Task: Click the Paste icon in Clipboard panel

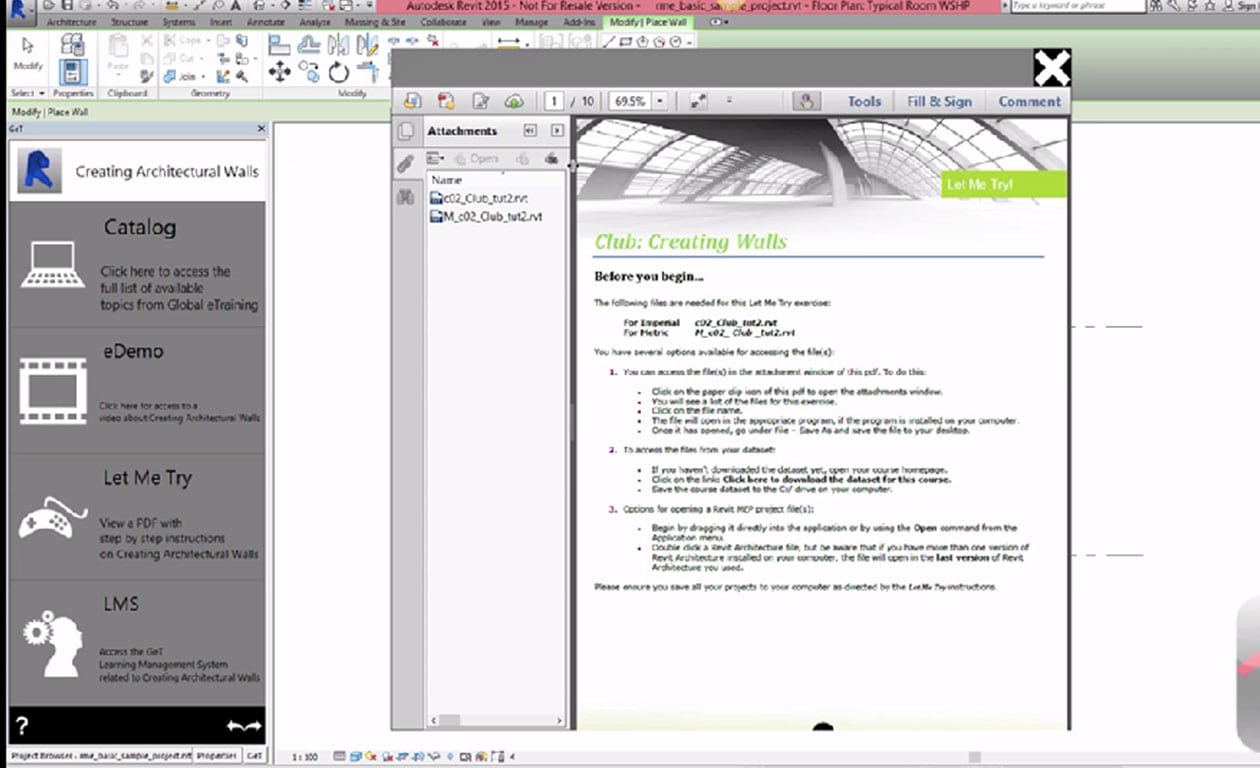Action: pos(118,47)
